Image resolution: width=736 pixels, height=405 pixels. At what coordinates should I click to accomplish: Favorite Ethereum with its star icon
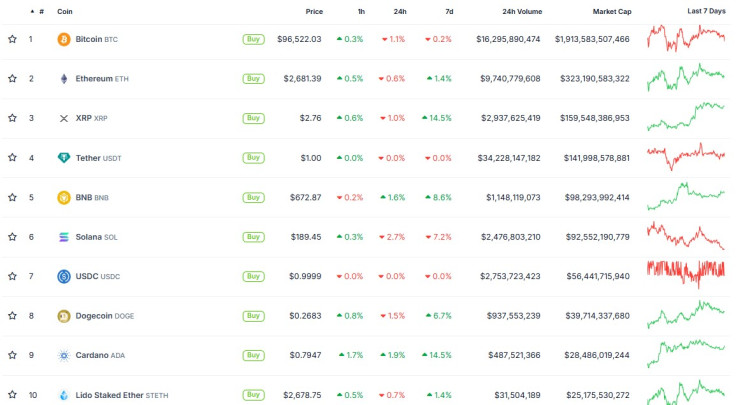(x=12, y=78)
